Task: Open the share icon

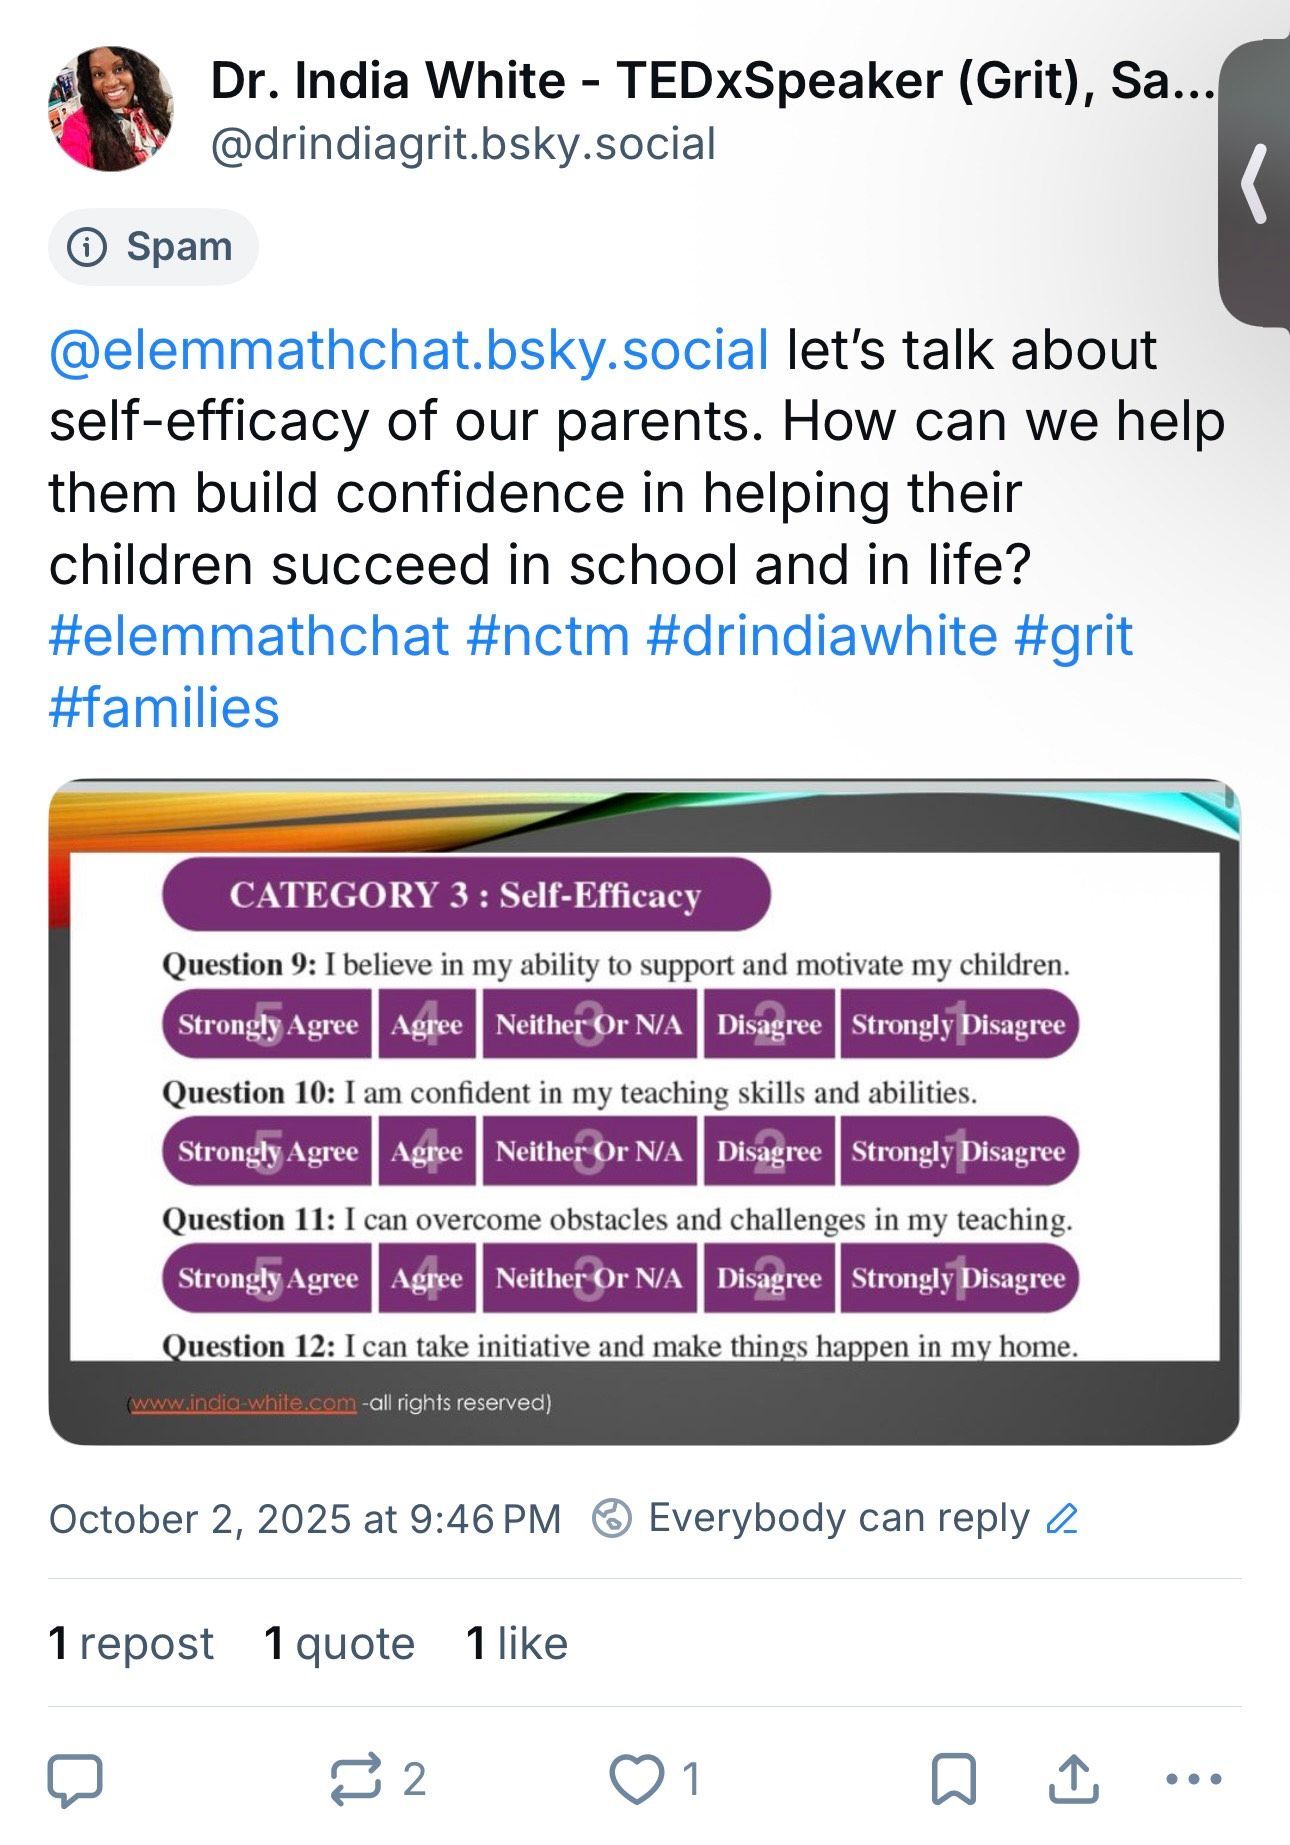Action: (x=1073, y=1779)
